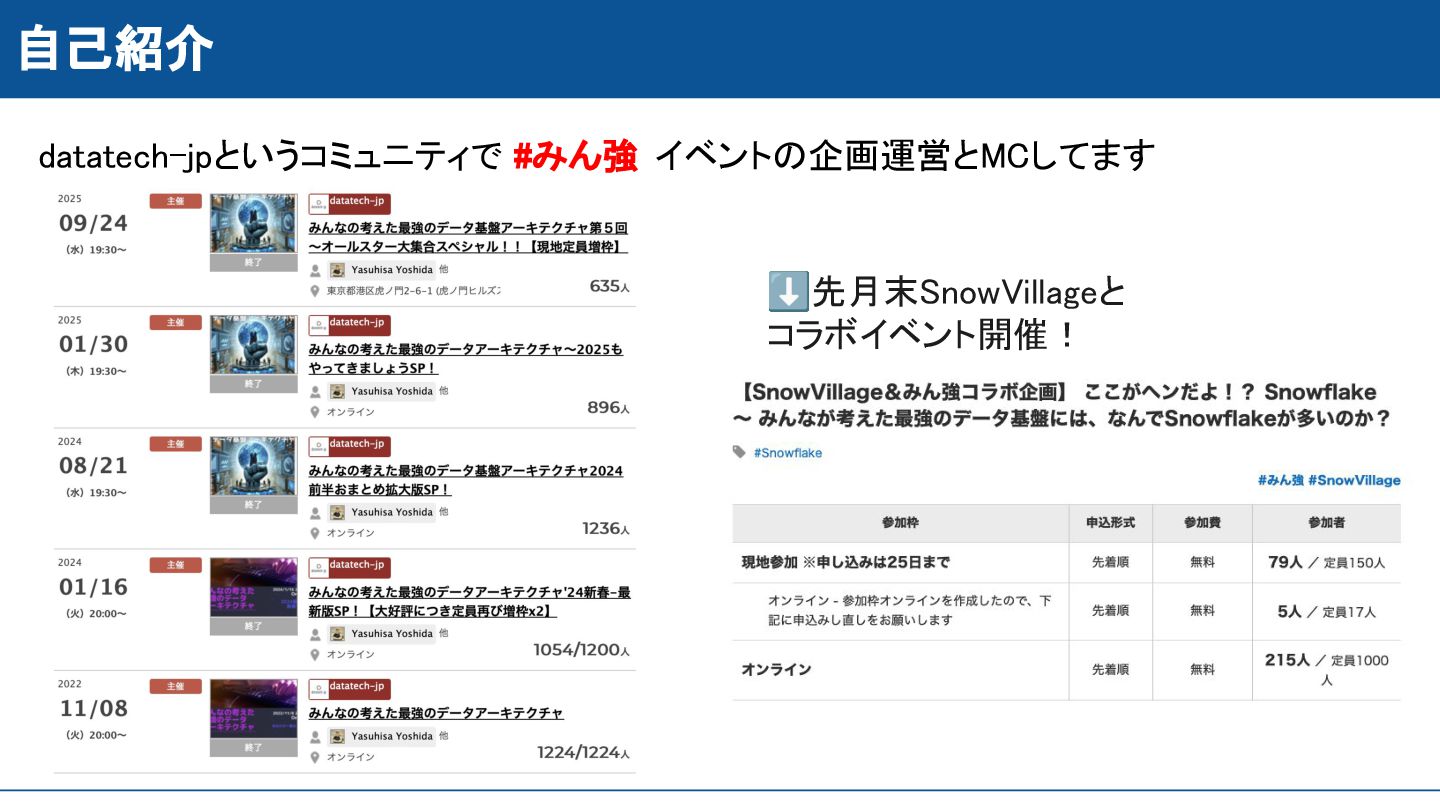Viewport: 1440px width, 810px height.
Task: Click the 参加費 table column header
Action: click(1202, 523)
